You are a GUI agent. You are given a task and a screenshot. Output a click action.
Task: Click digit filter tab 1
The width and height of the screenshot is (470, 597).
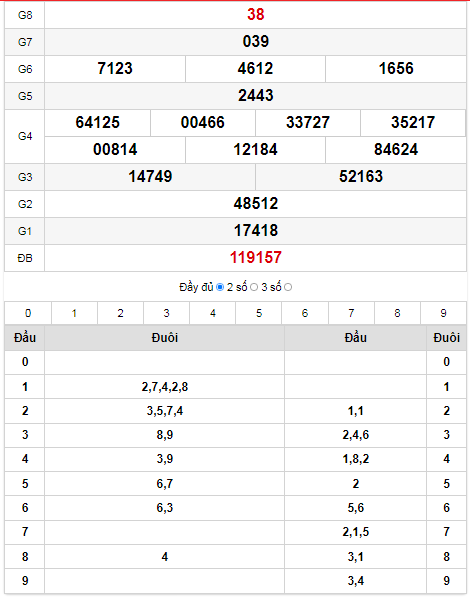(74, 313)
